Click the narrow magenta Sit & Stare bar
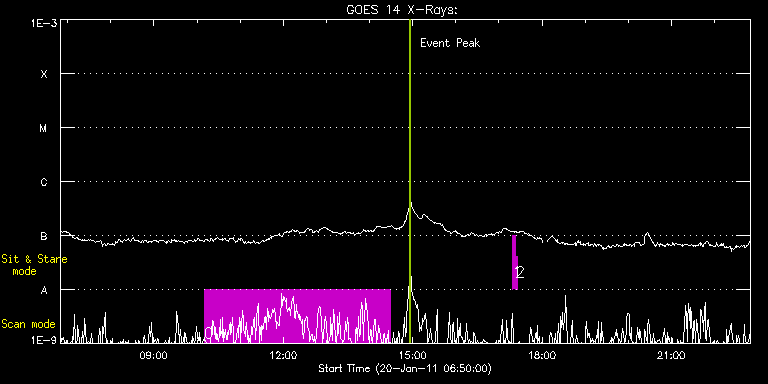This screenshot has width=768, height=384. coord(514,262)
